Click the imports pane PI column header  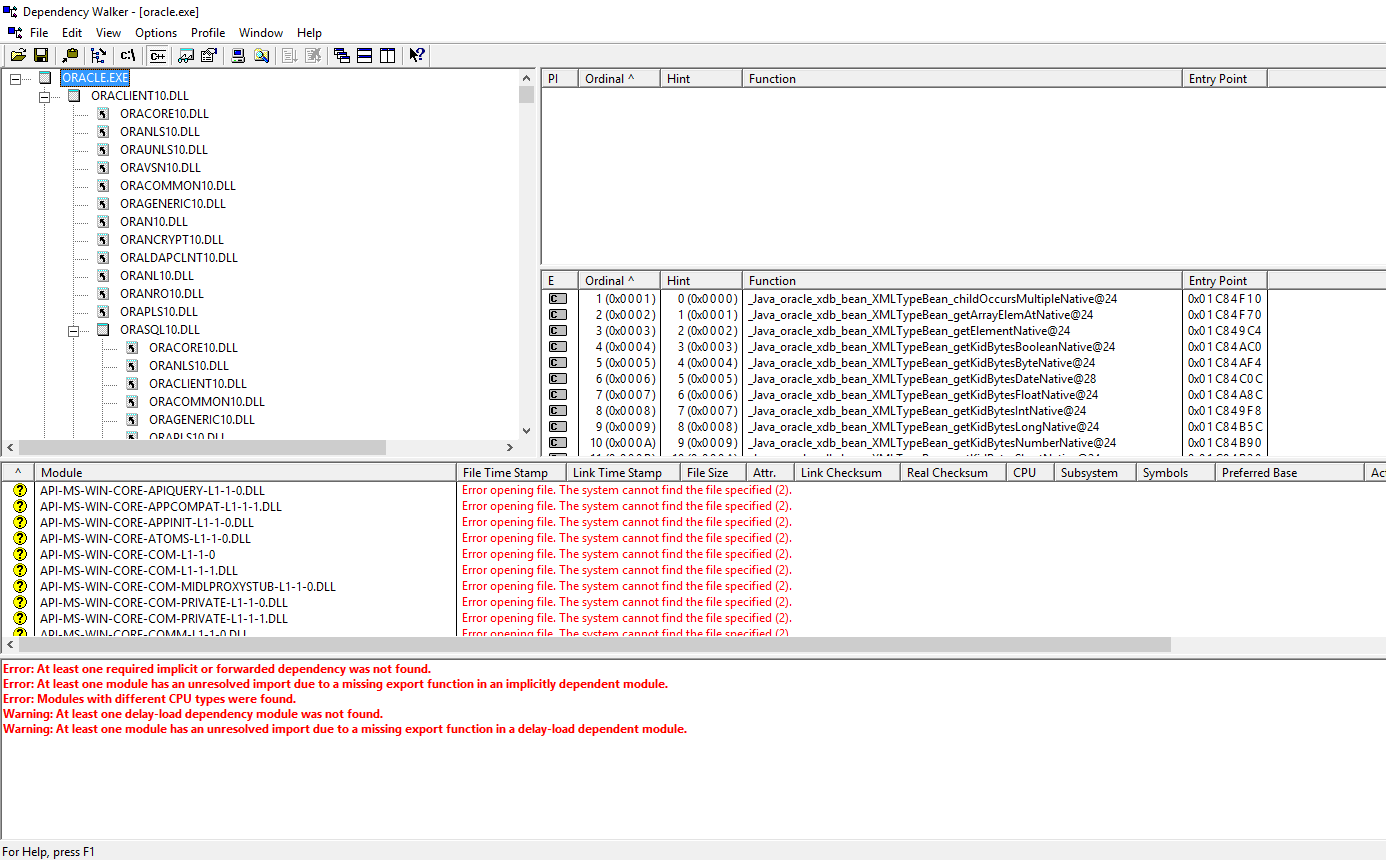(559, 79)
